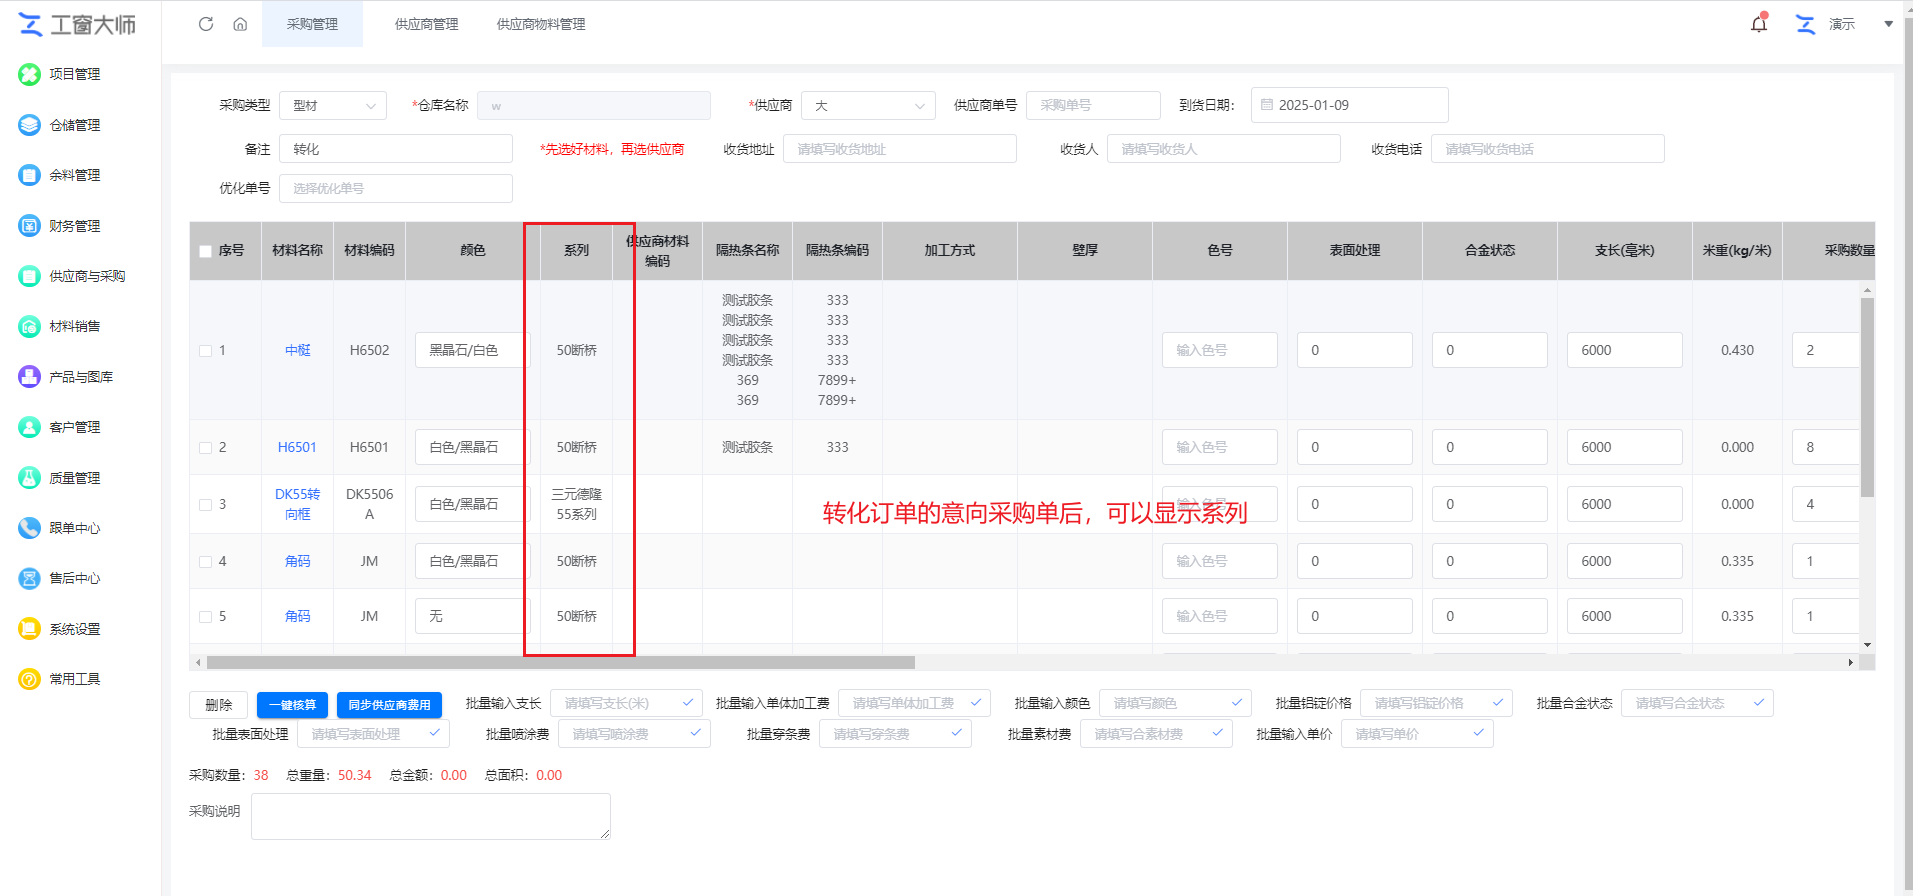The image size is (1913, 896).
Task: Open the 供应商 dropdown
Action: click(x=868, y=106)
